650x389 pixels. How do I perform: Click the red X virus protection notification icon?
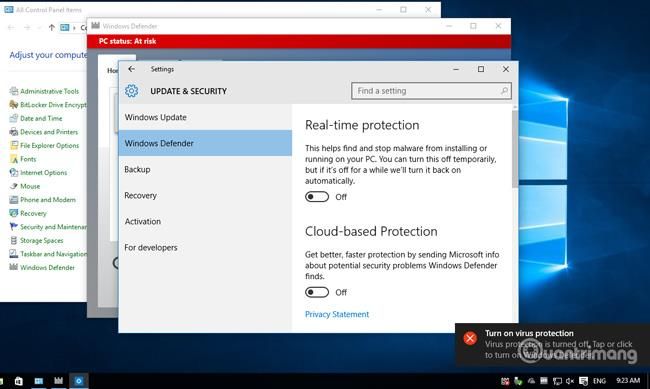(470, 338)
